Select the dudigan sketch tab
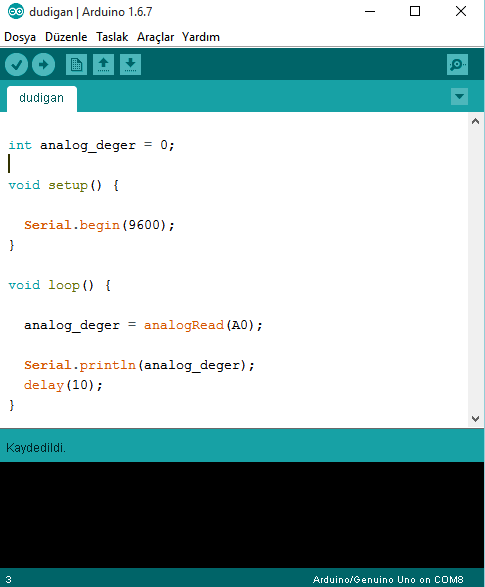485x587 pixels. [x=42, y=98]
